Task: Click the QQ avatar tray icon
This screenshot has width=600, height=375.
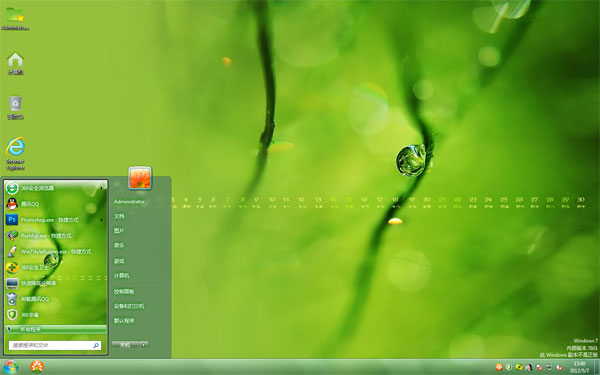Action: (x=529, y=367)
